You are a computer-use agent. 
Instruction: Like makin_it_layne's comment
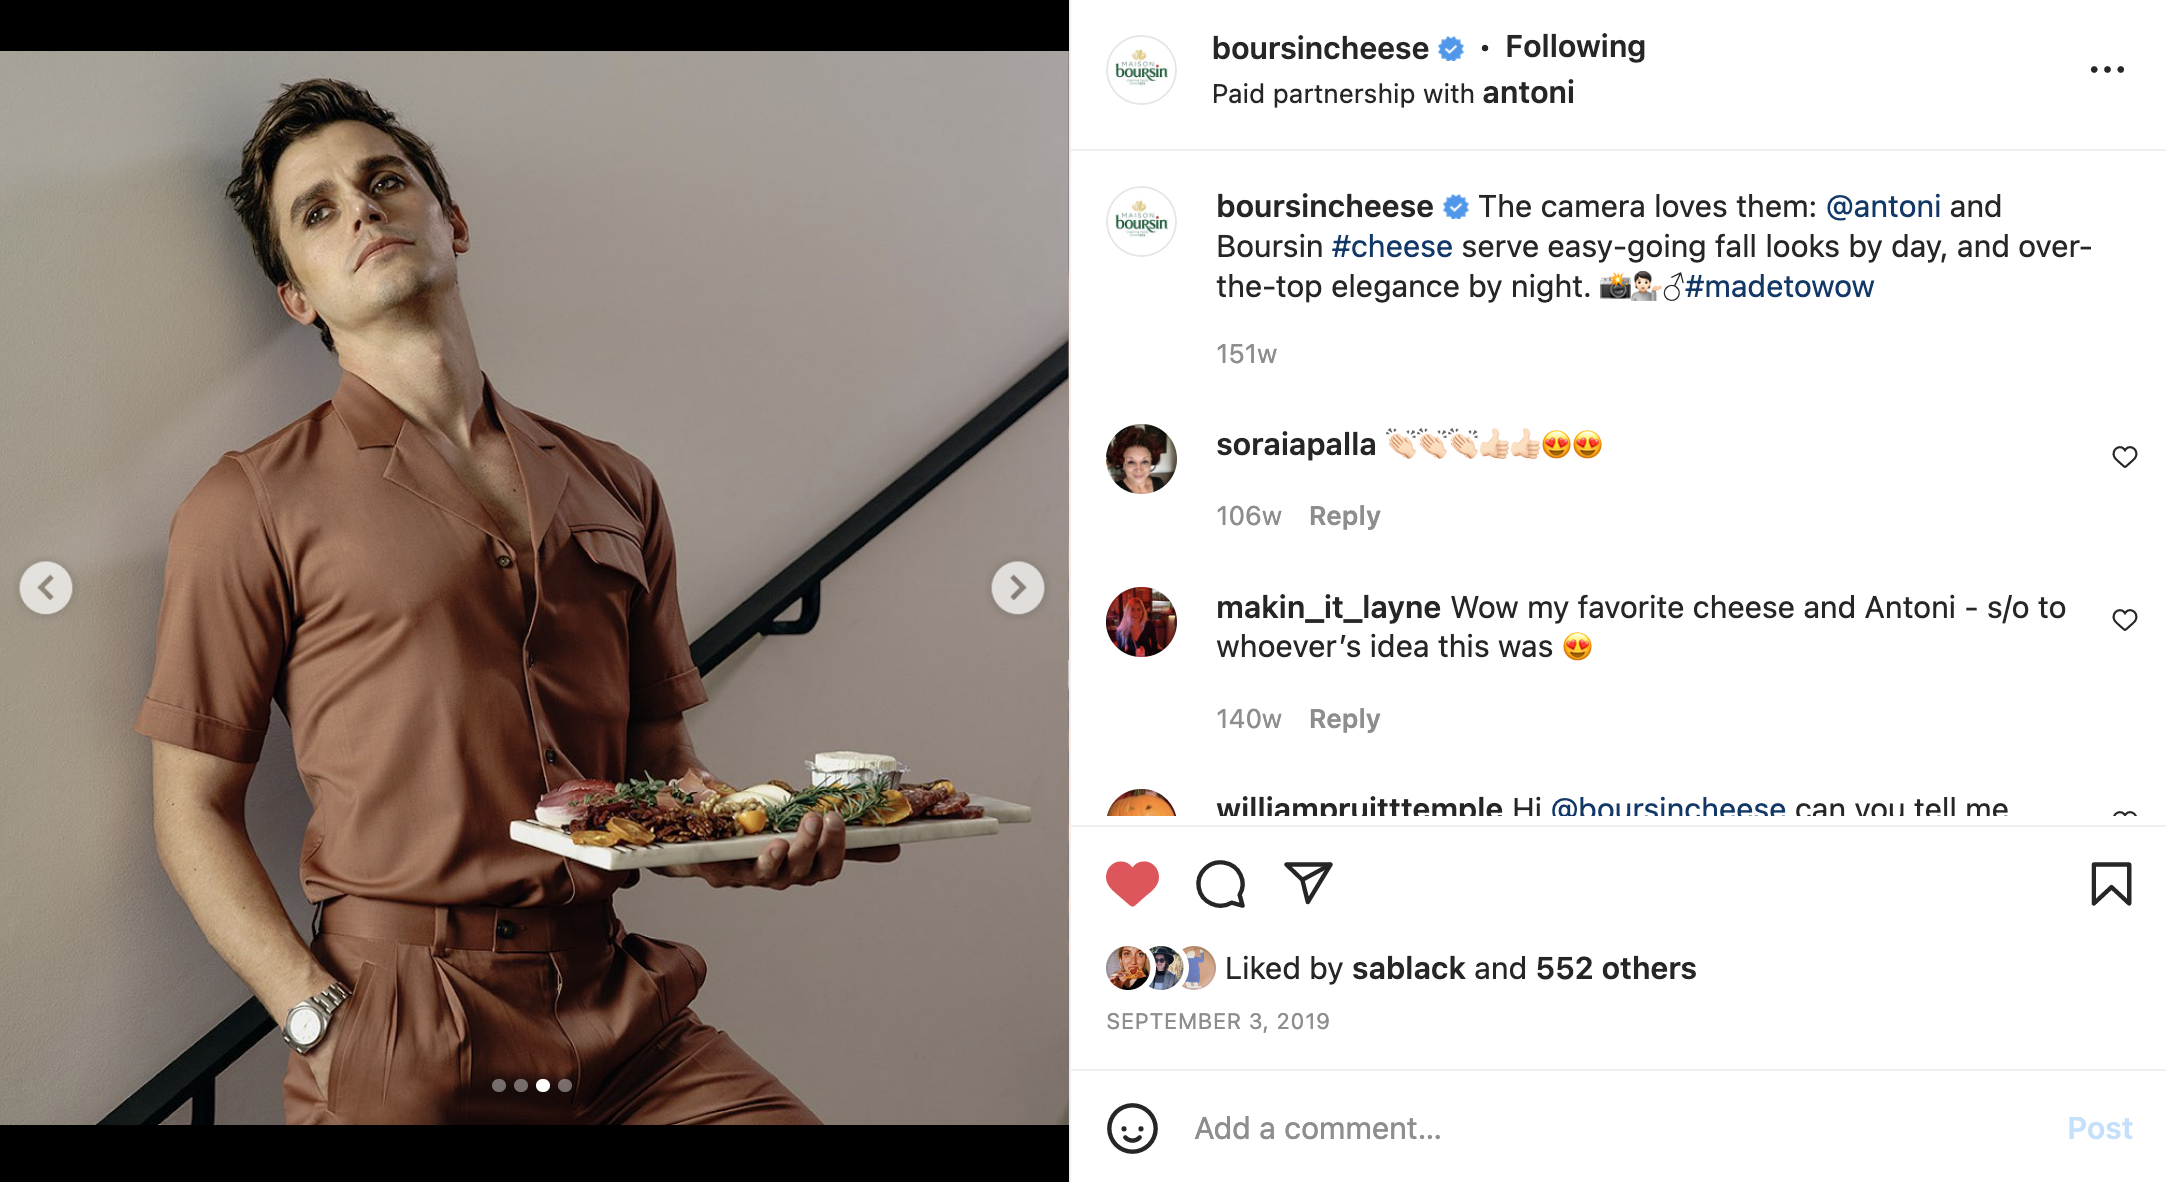point(2124,620)
